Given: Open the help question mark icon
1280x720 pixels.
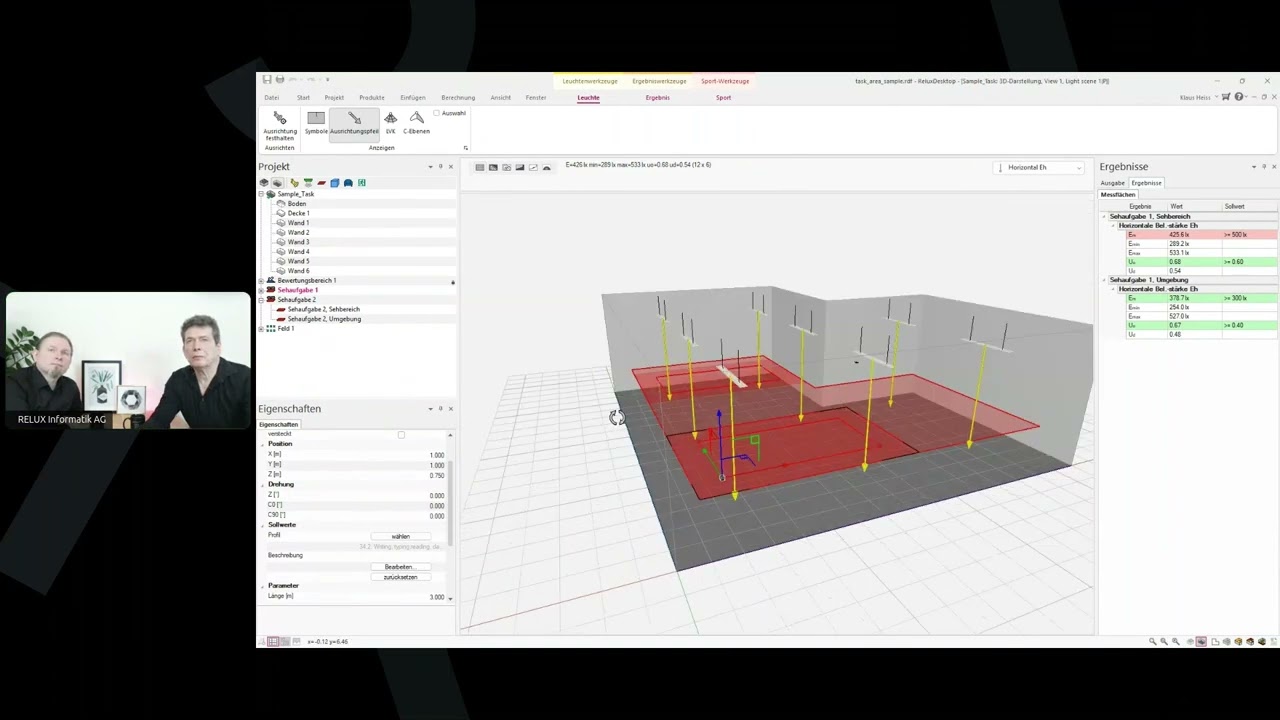Looking at the screenshot, I should (1239, 97).
